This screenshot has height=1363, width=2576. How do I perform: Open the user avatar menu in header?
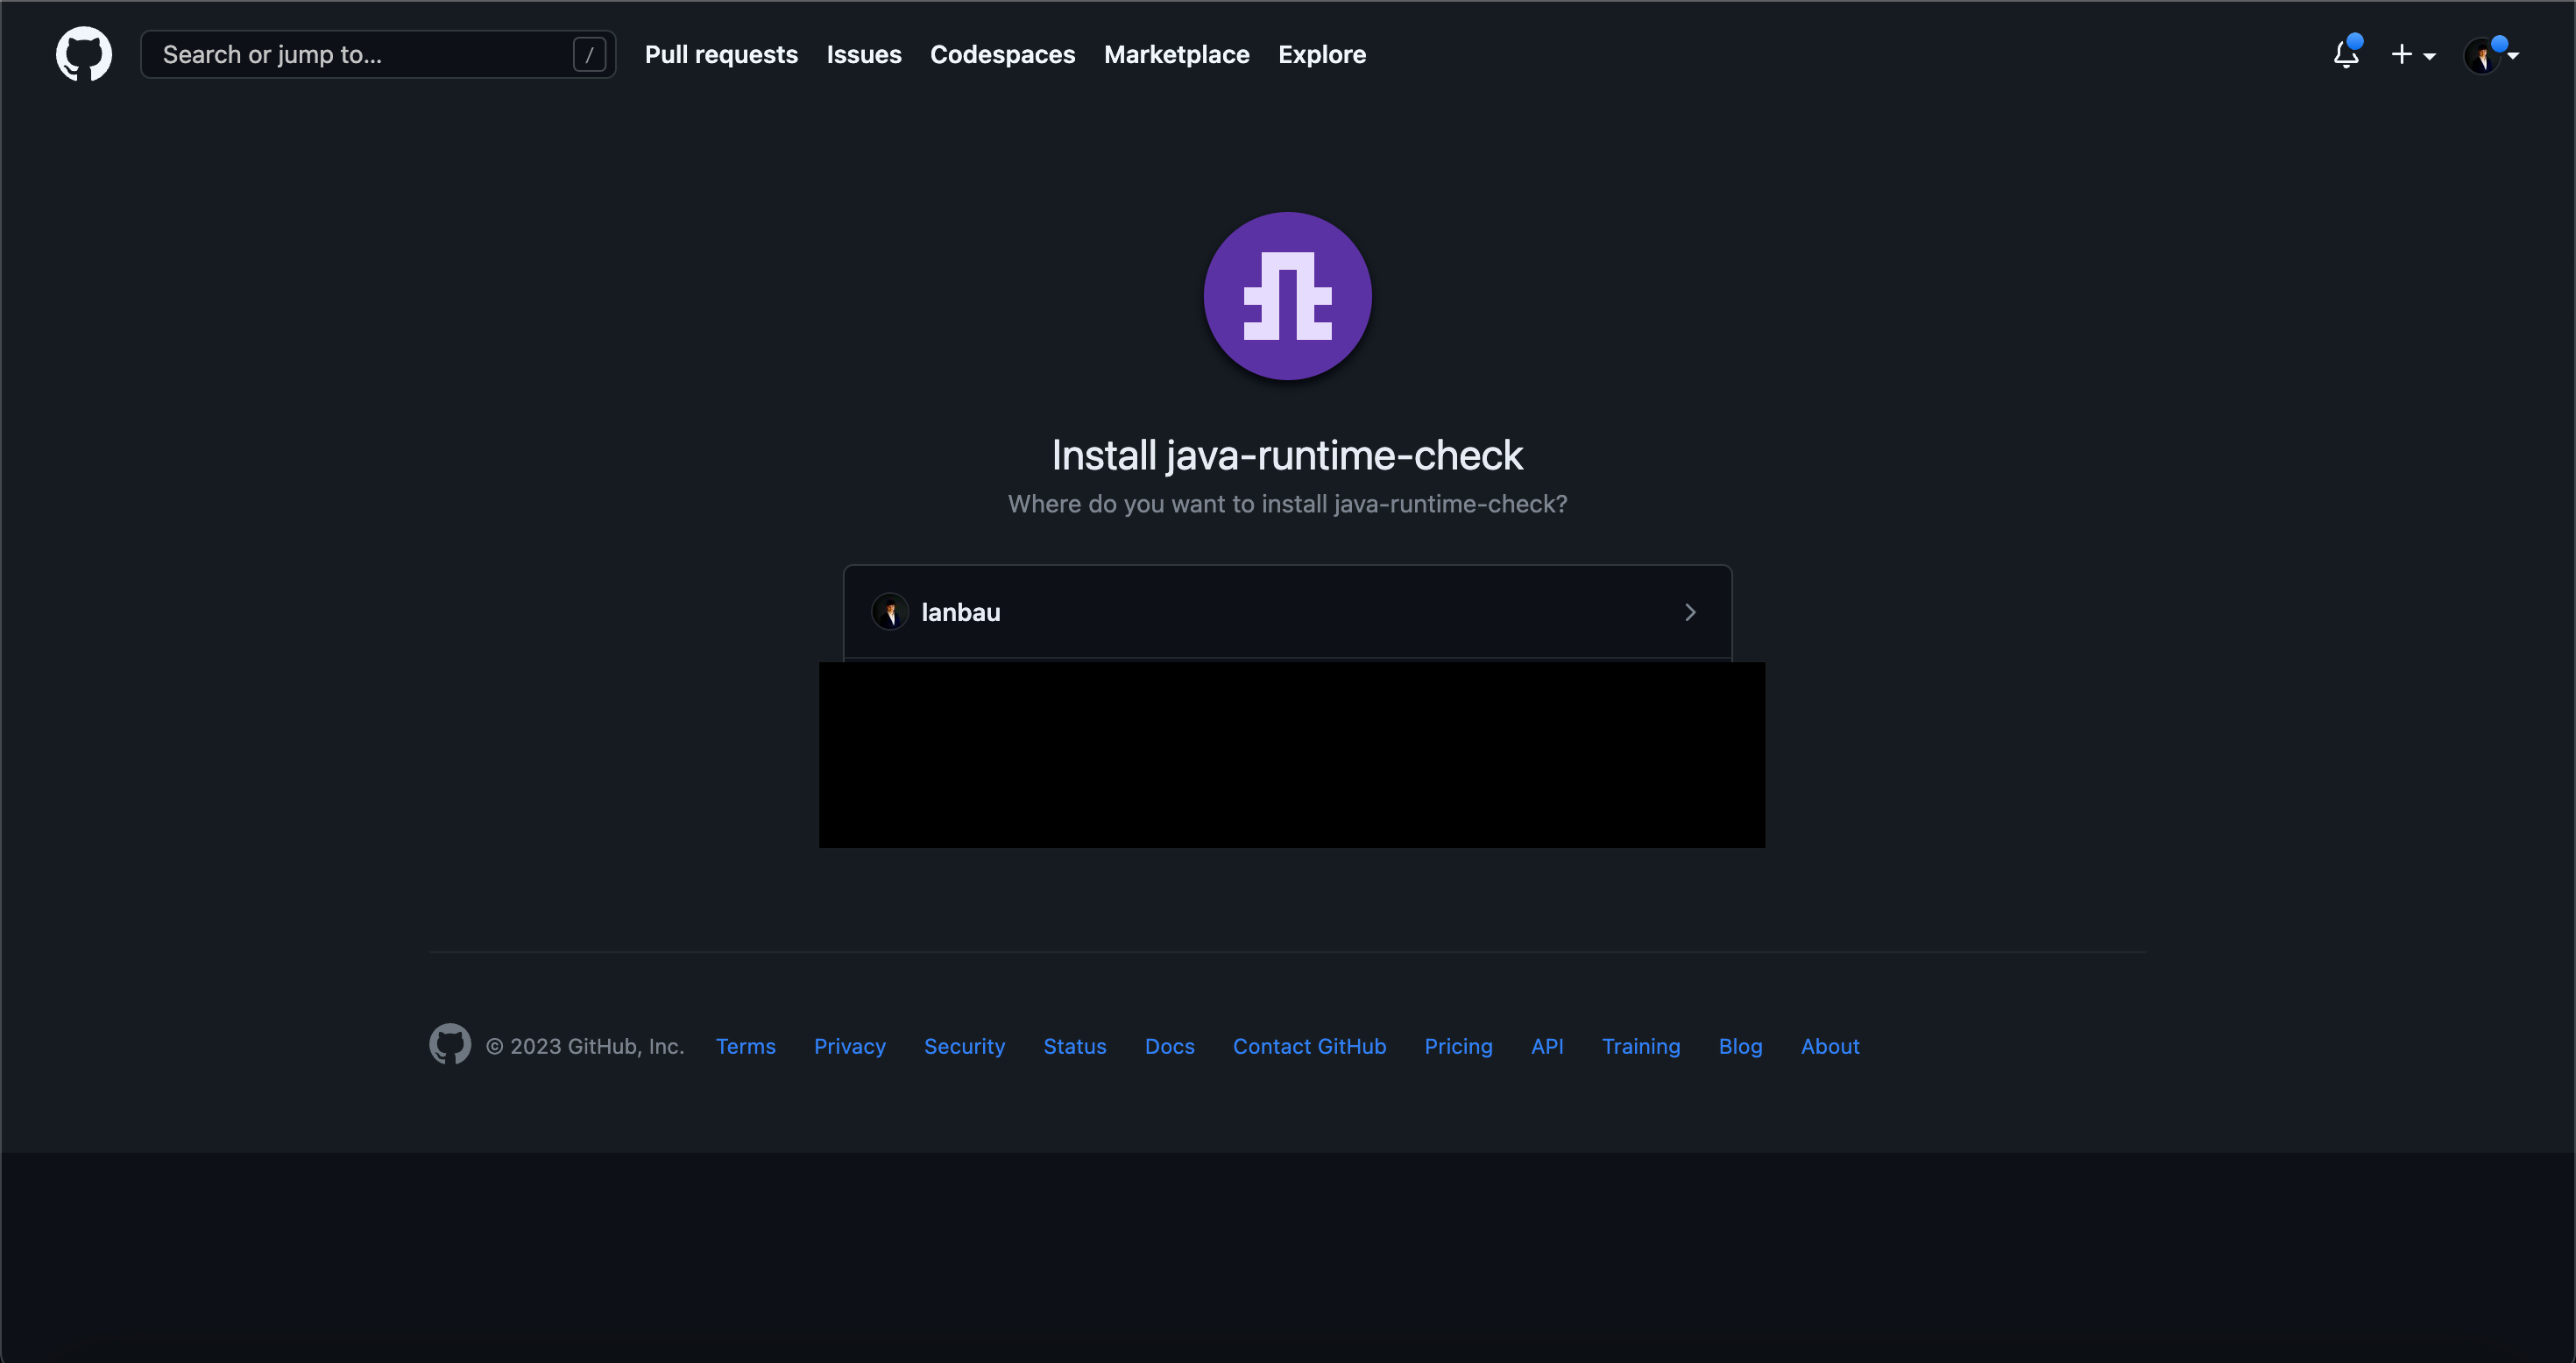2490,55
